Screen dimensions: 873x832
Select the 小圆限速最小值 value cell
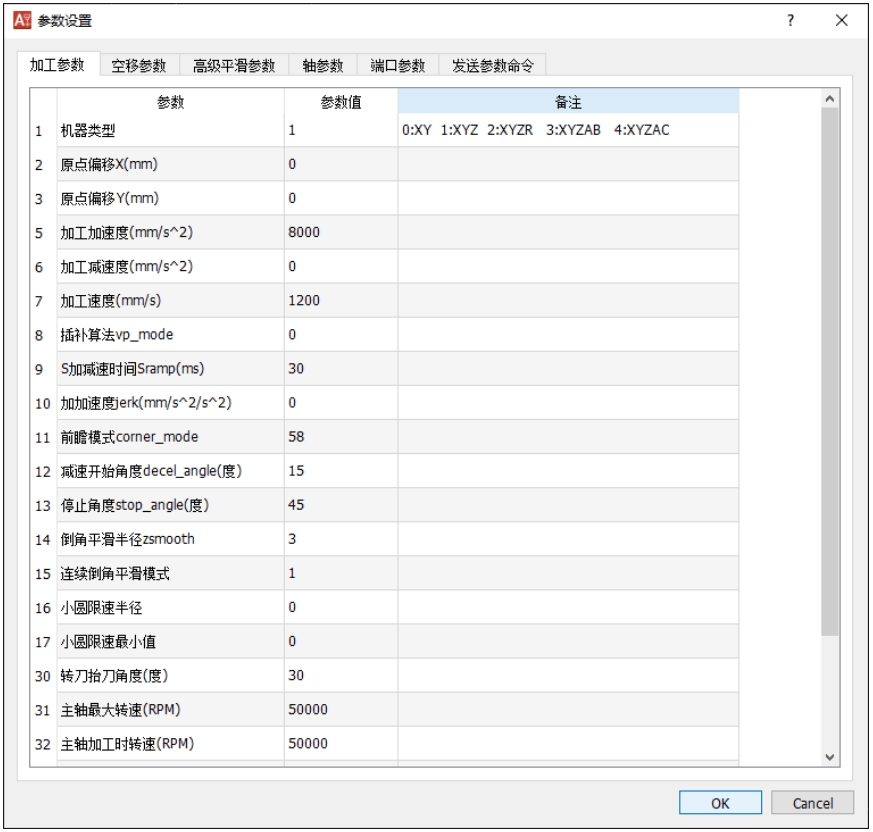coord(341,642)
